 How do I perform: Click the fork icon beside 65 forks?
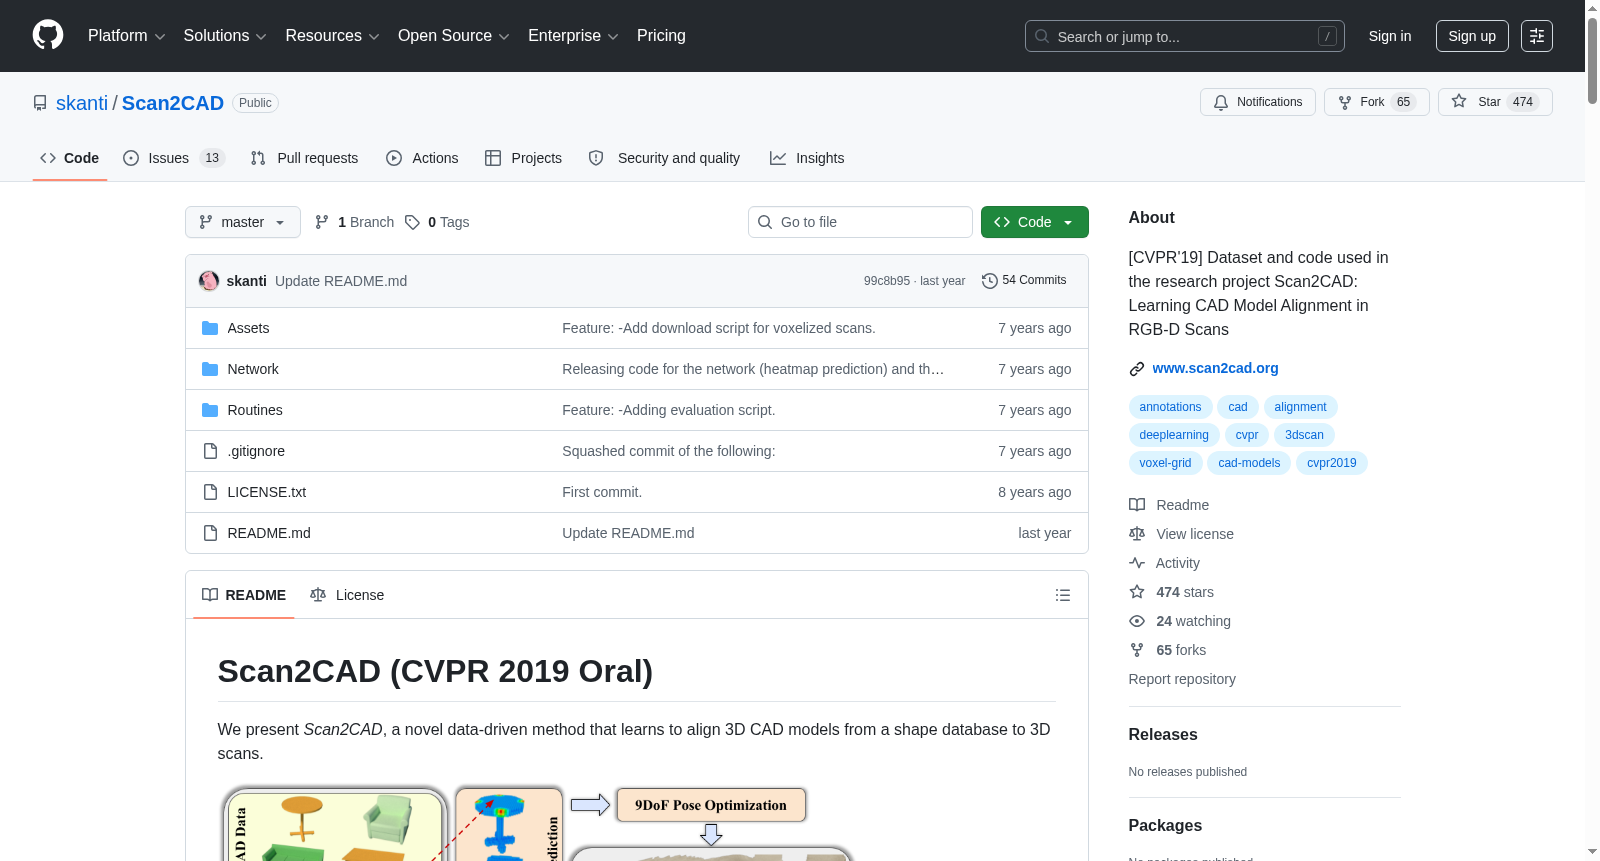click(x=1137, y=650)
